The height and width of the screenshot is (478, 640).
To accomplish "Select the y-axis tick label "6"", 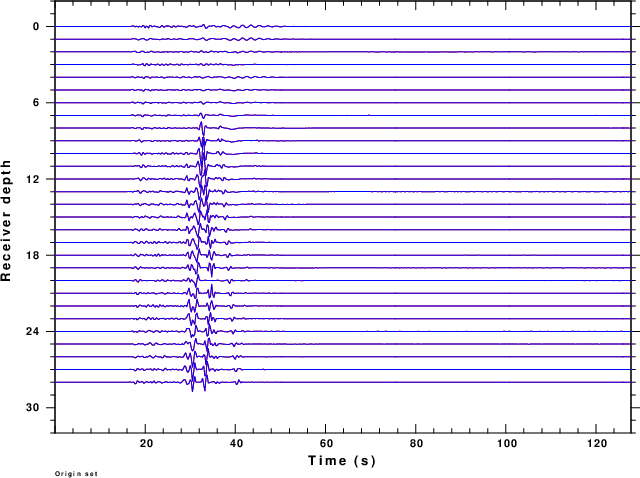I will click(36, 103).
